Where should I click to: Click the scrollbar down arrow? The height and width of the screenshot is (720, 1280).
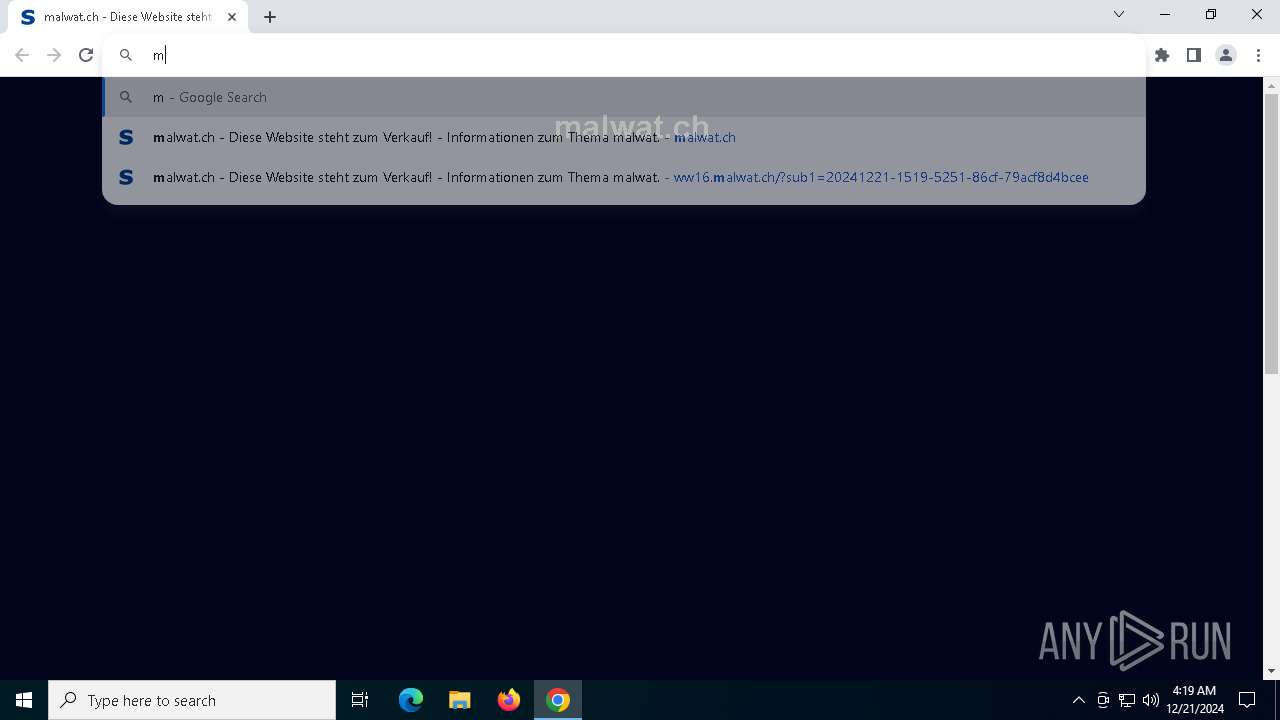coord(1271,671)
